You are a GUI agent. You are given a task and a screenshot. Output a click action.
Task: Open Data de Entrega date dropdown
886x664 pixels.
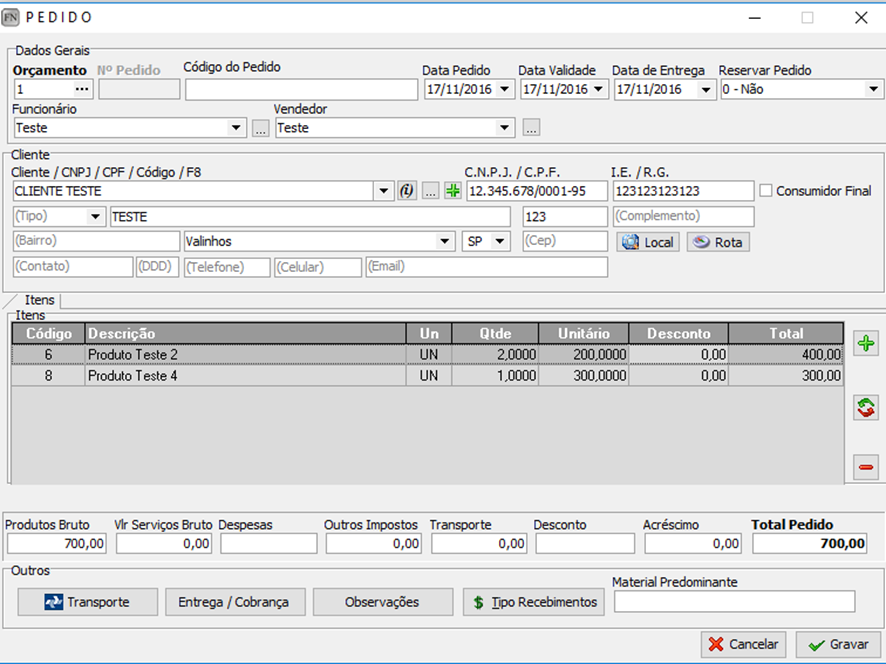point(706,89)
